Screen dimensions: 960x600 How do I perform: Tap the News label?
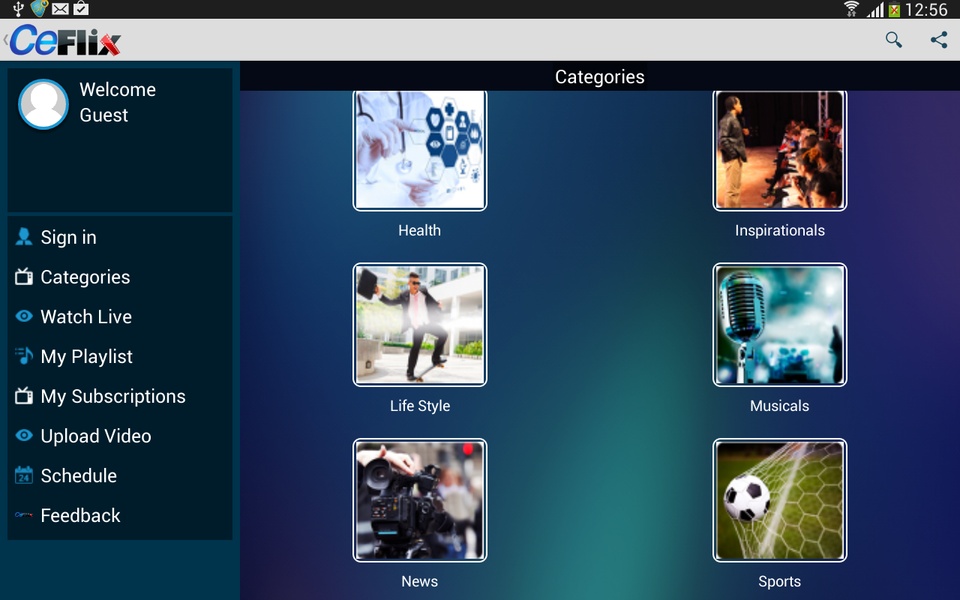[419, 581]
